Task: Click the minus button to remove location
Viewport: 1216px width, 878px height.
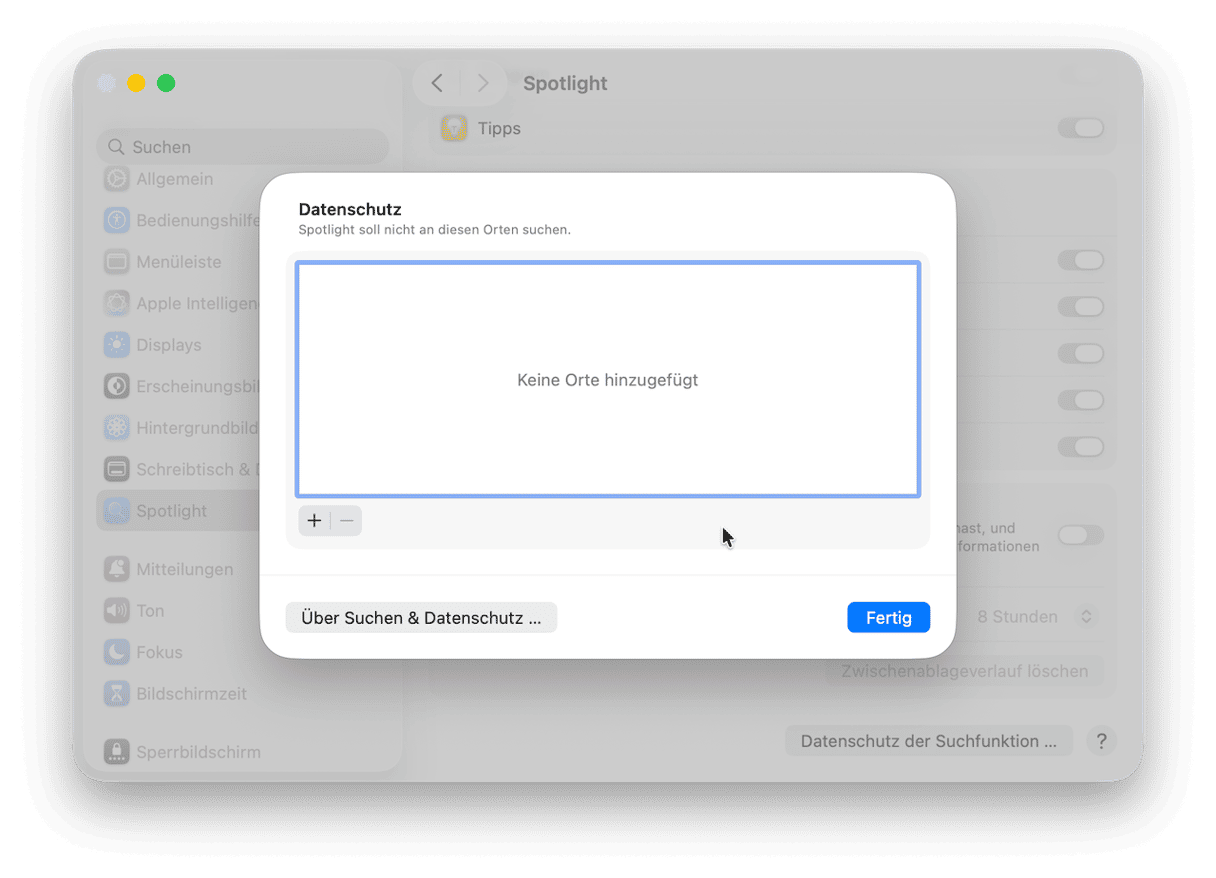Action: [x=347, y=521]
